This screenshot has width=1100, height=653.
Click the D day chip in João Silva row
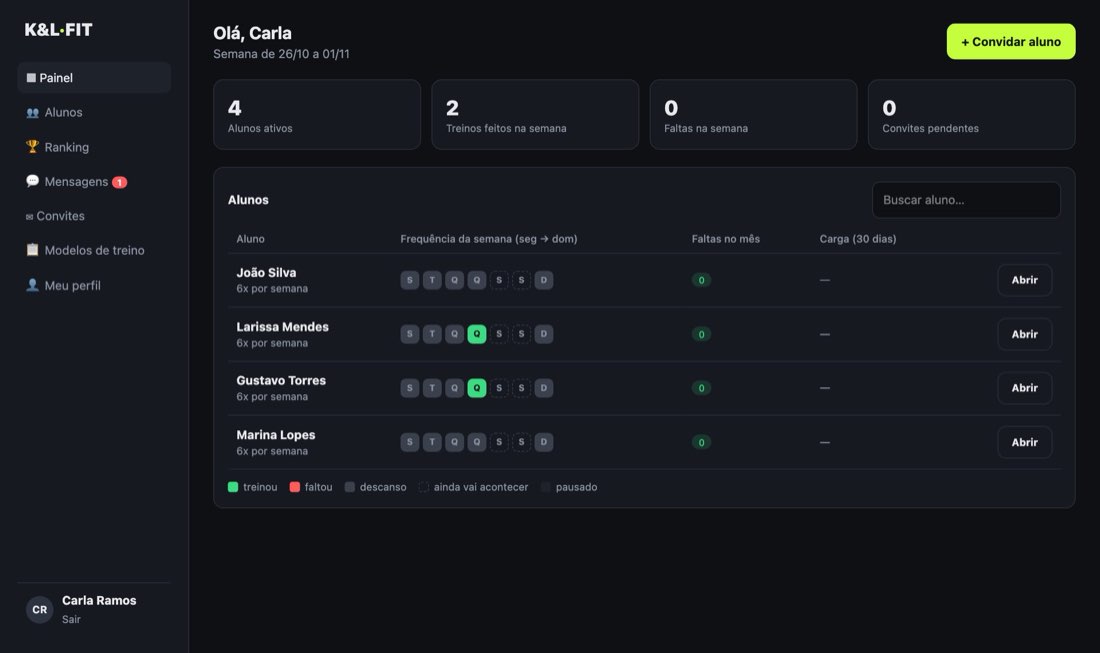coord(544,280)
